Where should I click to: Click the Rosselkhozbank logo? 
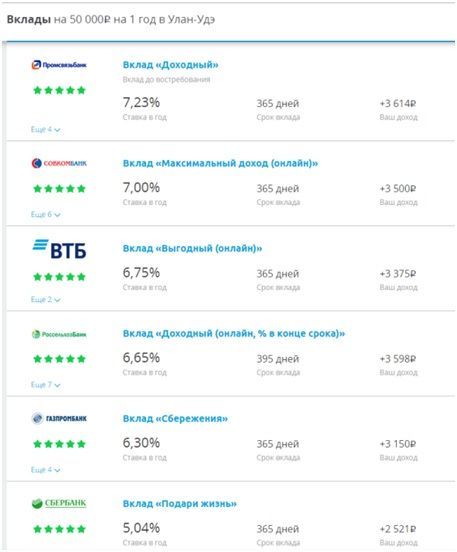pos(59,334)
